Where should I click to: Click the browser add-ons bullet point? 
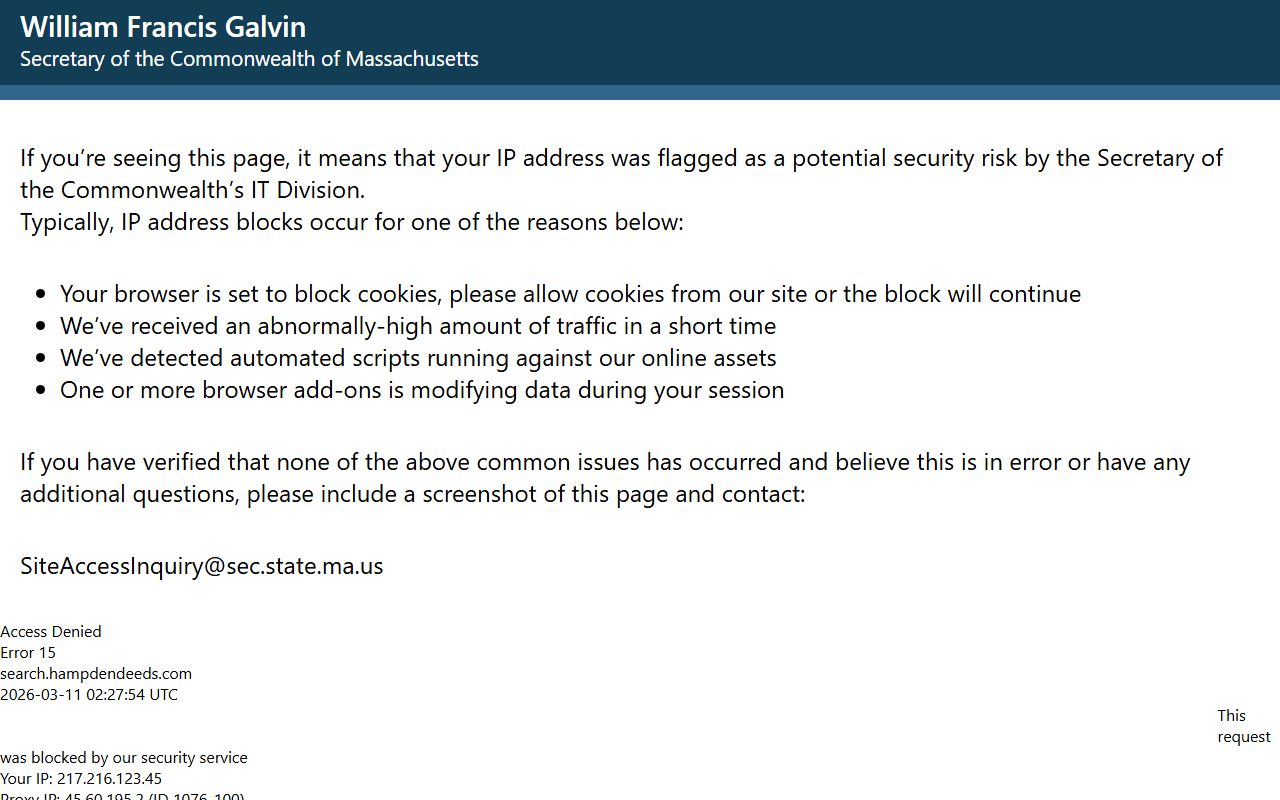[422, 390]
